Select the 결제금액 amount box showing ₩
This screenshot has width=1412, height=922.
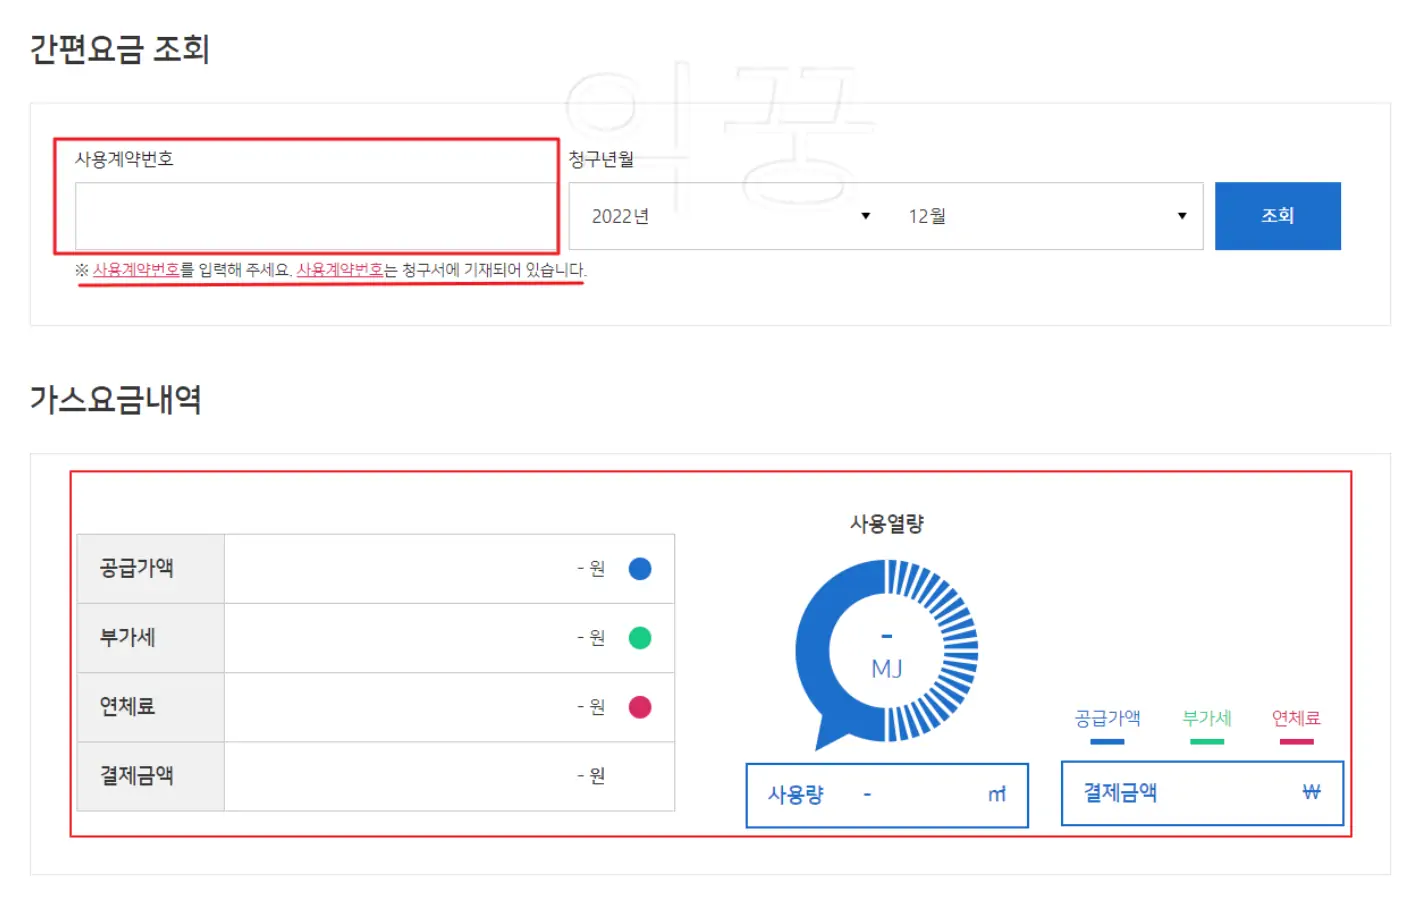click(1201, 793)
